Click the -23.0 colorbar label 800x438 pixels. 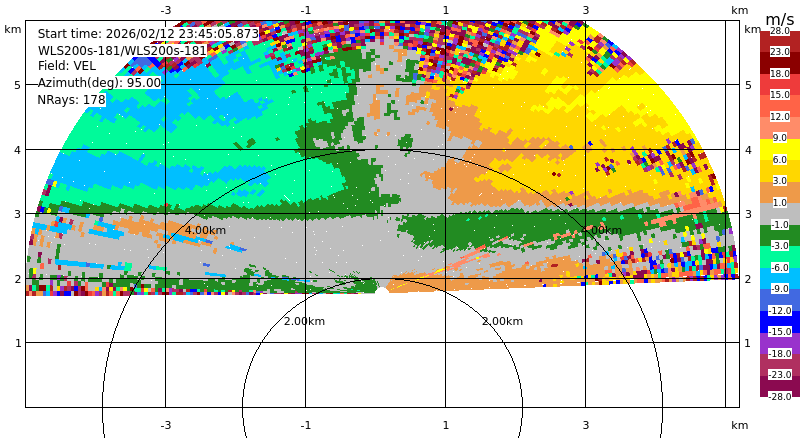click(x=780, y=375)
